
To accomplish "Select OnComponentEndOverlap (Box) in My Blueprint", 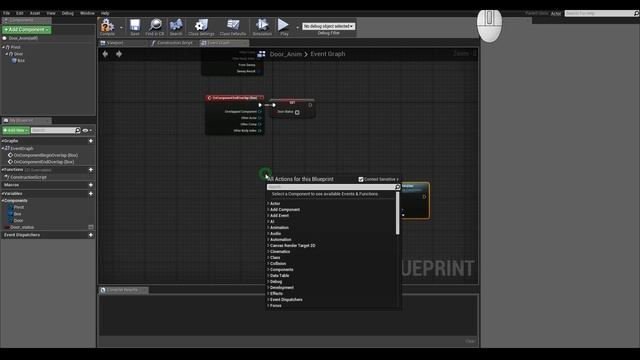I will (44, 162).
